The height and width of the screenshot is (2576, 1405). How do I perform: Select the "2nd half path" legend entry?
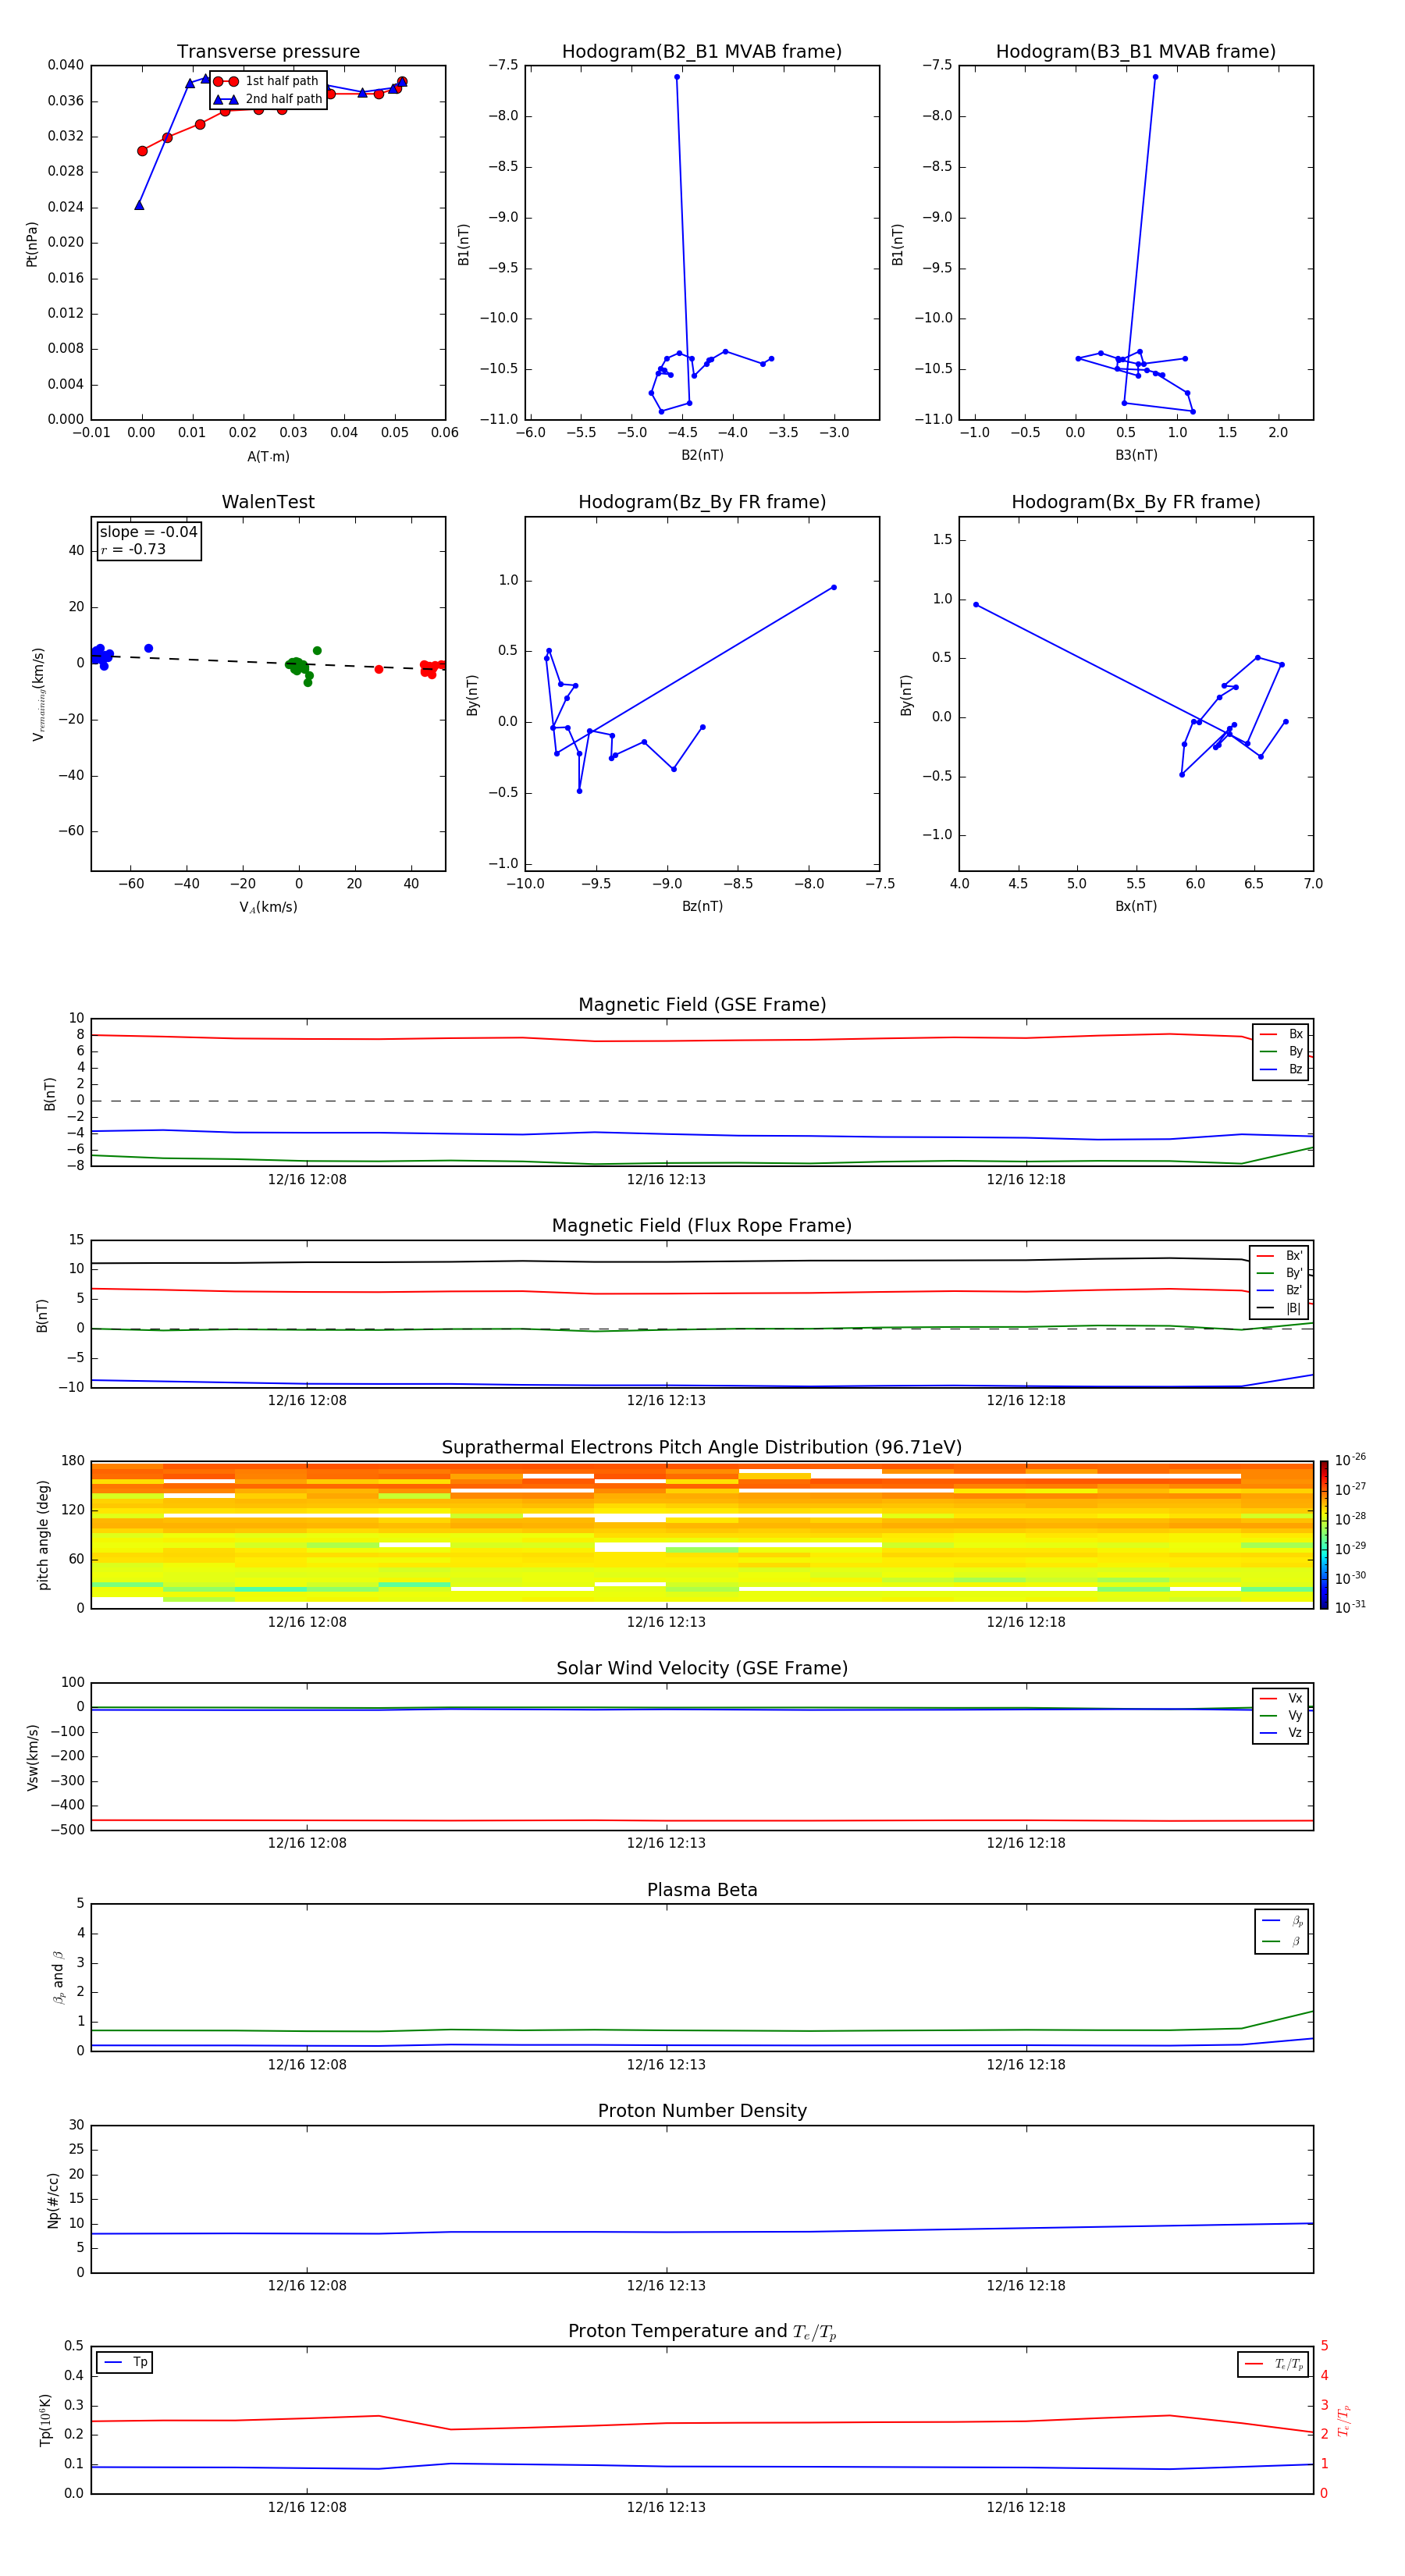(x=267, y=99)
